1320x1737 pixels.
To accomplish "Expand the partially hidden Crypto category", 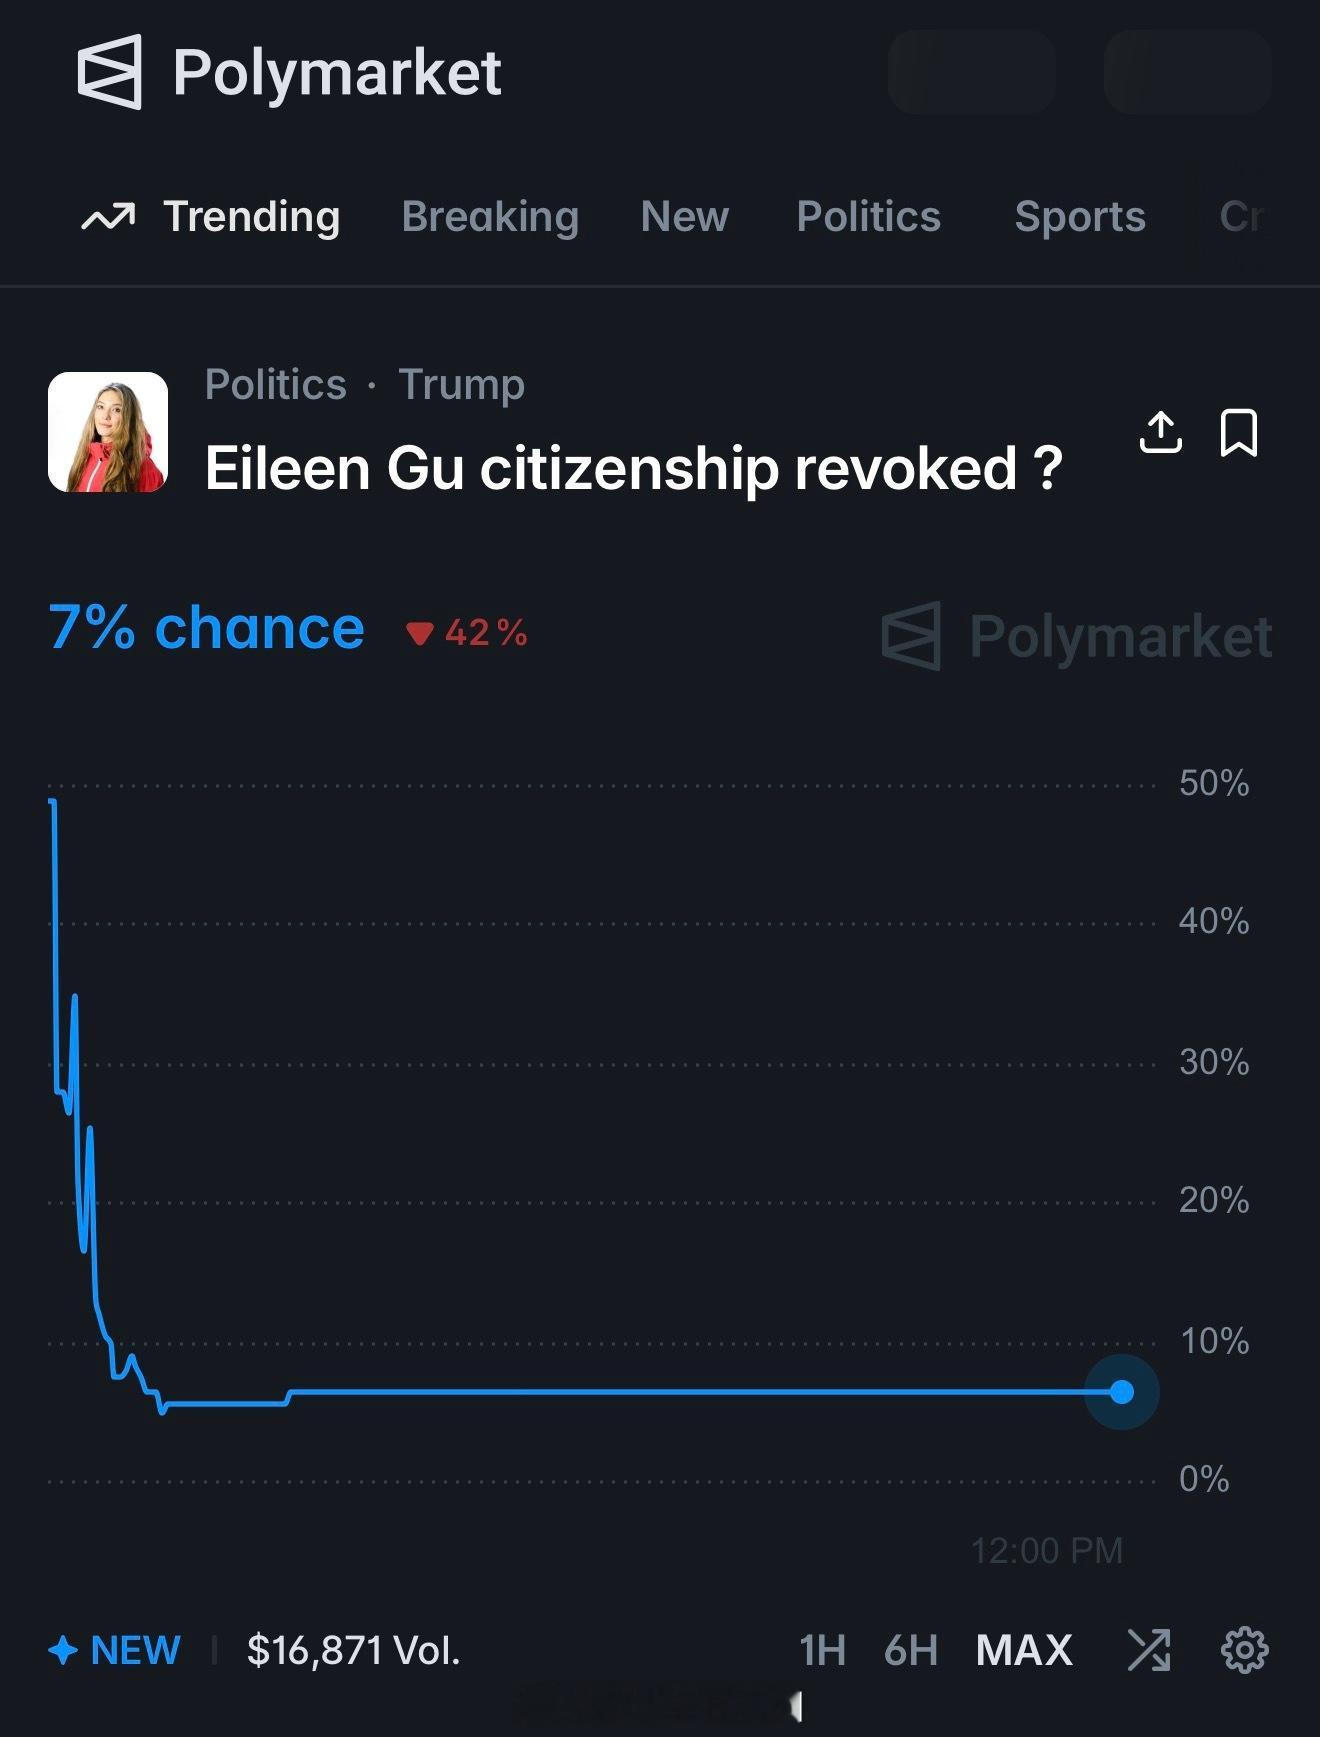I will [x=1246, y=216].
